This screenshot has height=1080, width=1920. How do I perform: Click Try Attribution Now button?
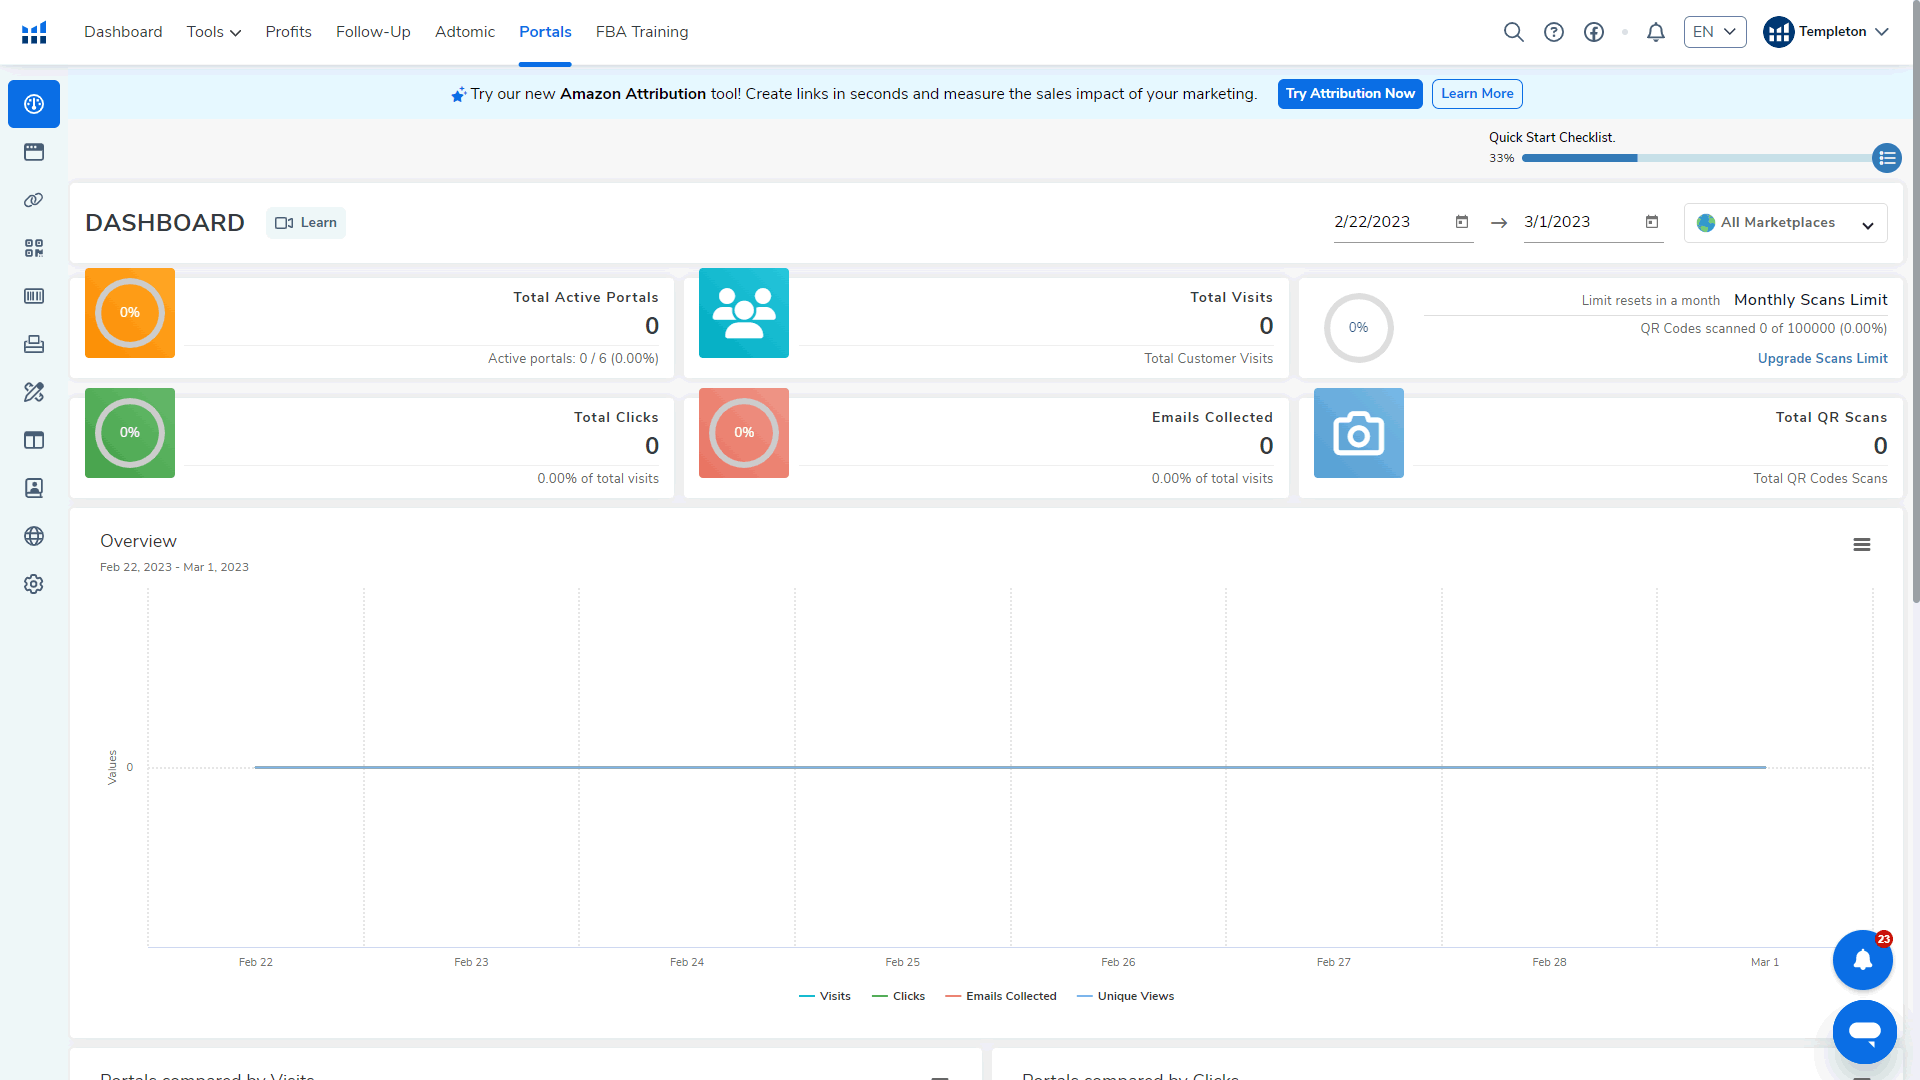(x=1348, y=94)
